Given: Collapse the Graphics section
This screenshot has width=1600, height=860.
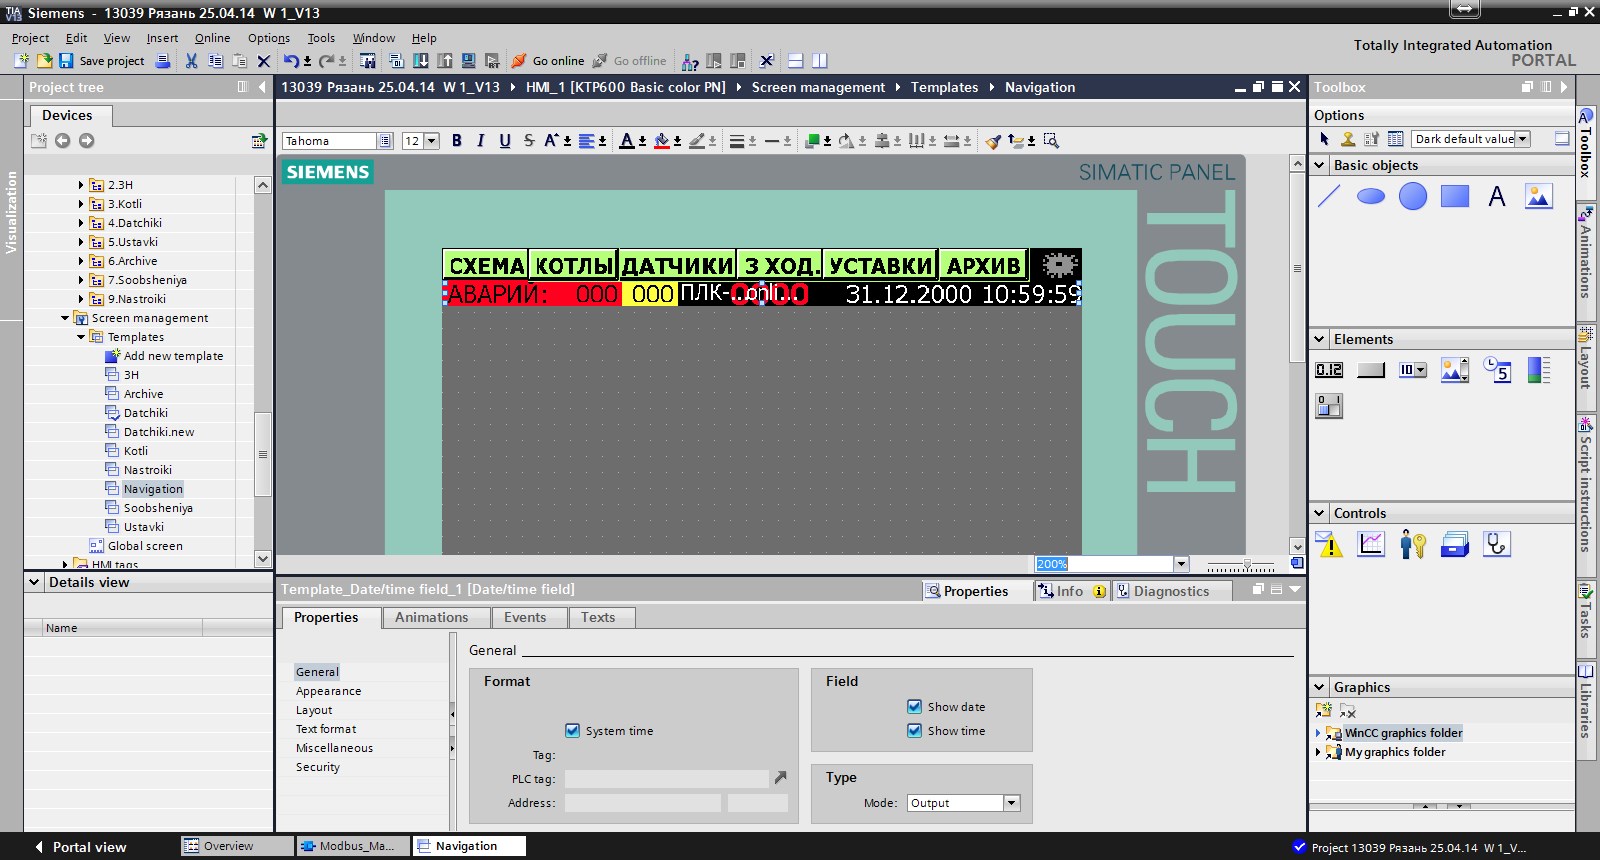Looking at the screenshot, I should 1320,687.
